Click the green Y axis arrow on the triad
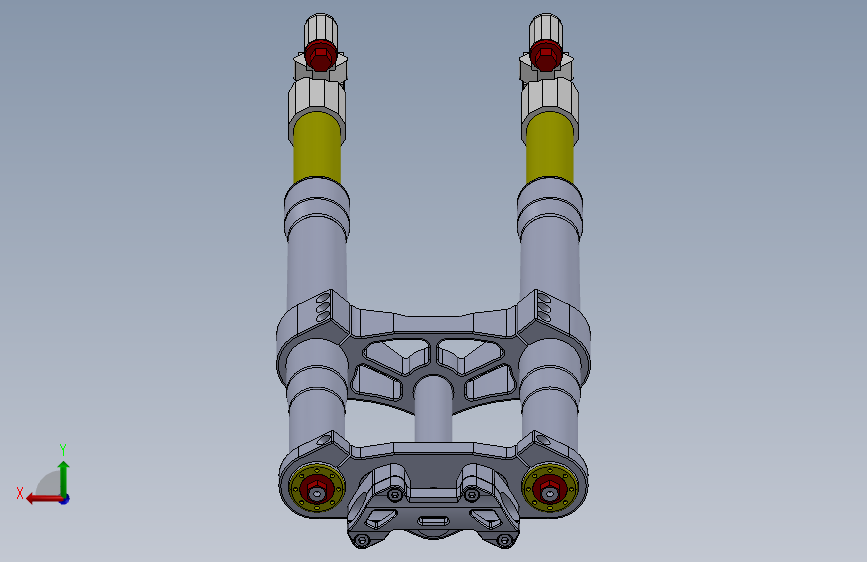 tap(64, 478)
